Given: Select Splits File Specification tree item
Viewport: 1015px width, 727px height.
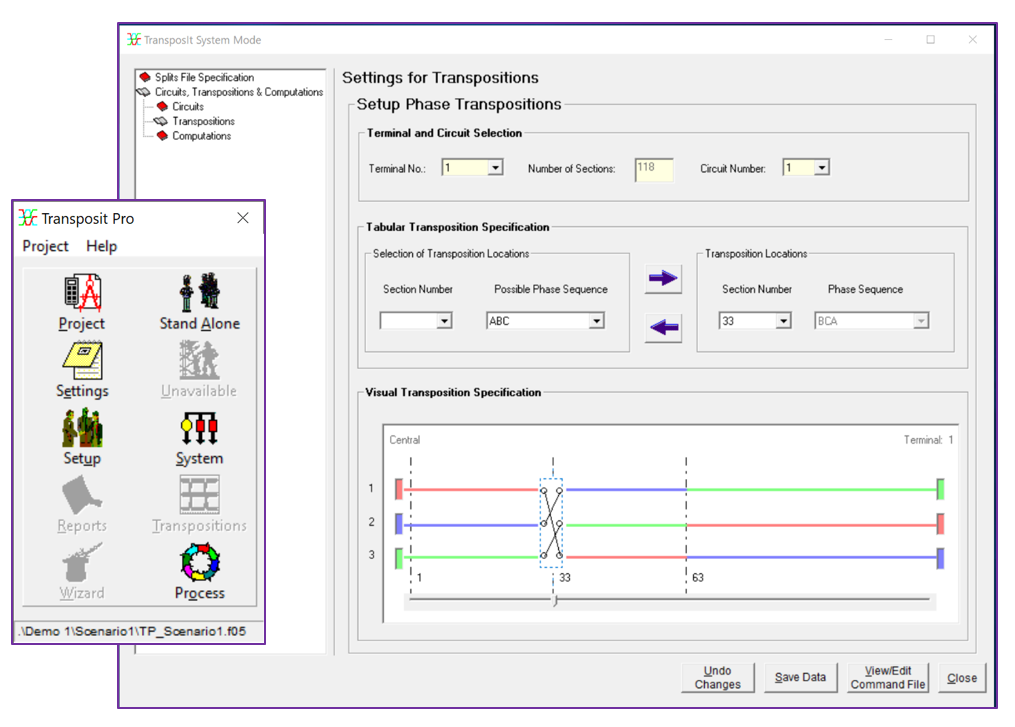Looking at the screenshot, I should point(204,77).
